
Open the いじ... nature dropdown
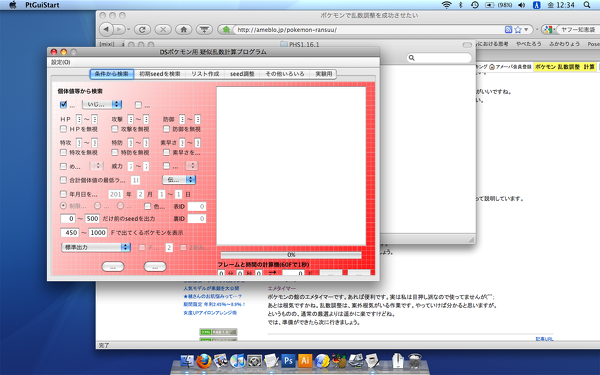point(102,104)
